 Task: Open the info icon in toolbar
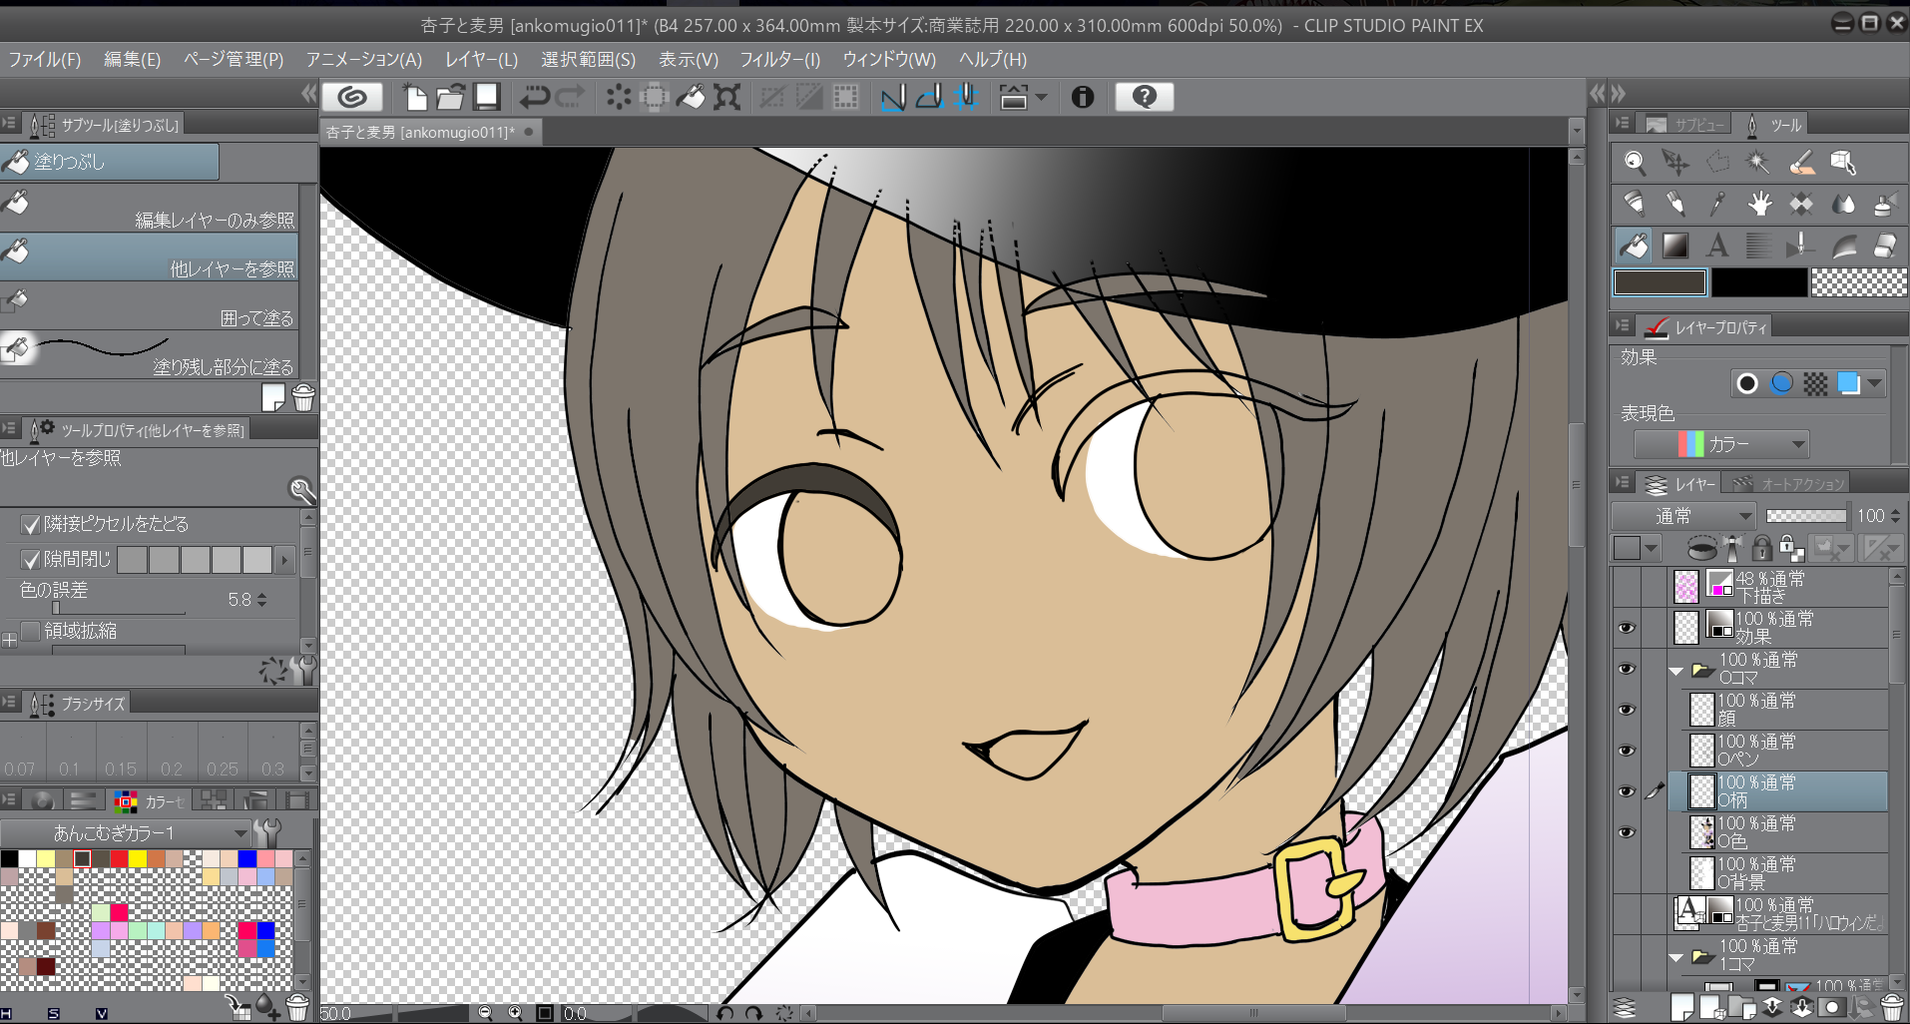pos(1082,97)
